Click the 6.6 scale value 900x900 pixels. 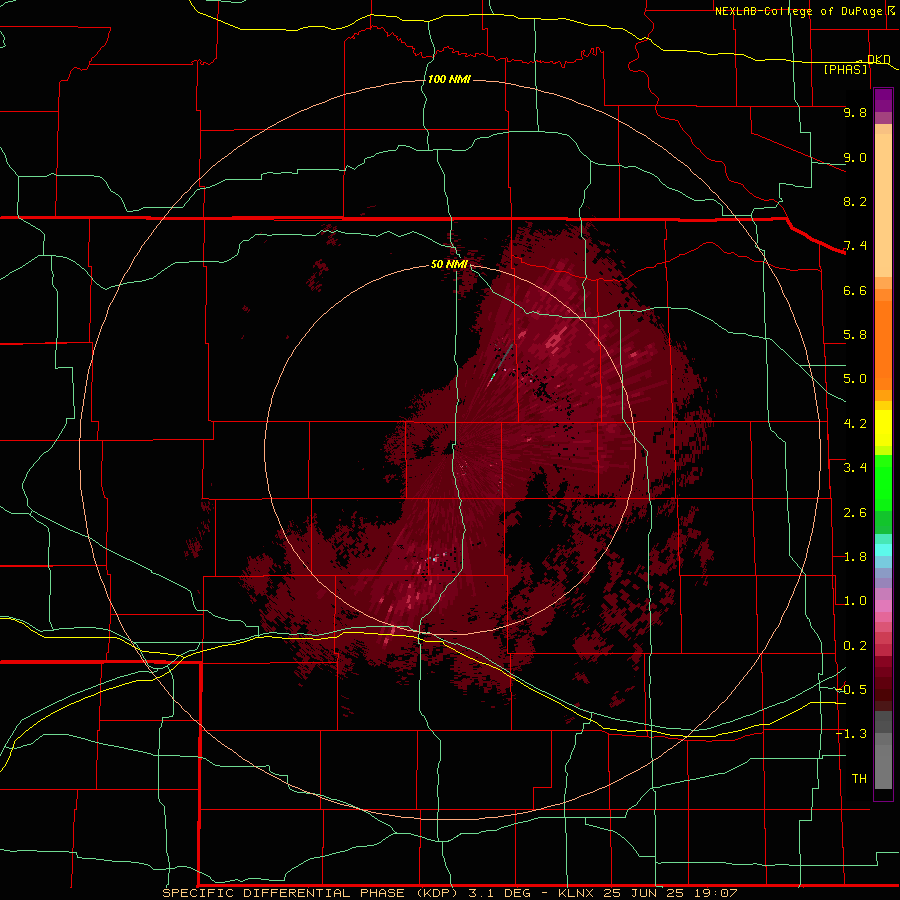pyautogui.click(x=855, y=290)
